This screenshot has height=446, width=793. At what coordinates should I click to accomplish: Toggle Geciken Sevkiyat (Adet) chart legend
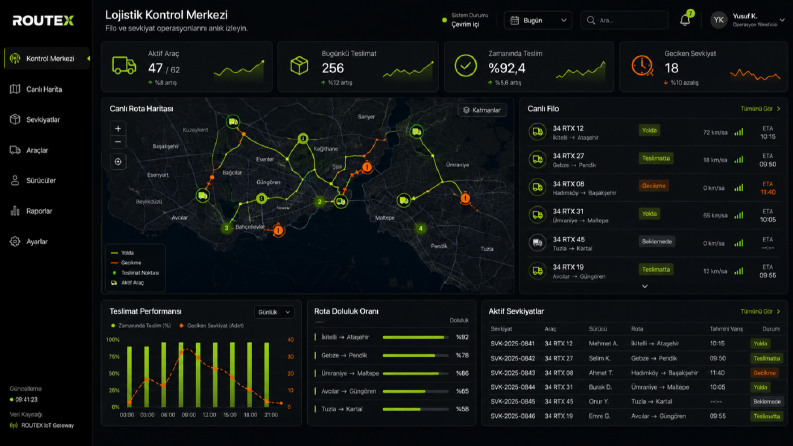[x=211, y=326]
